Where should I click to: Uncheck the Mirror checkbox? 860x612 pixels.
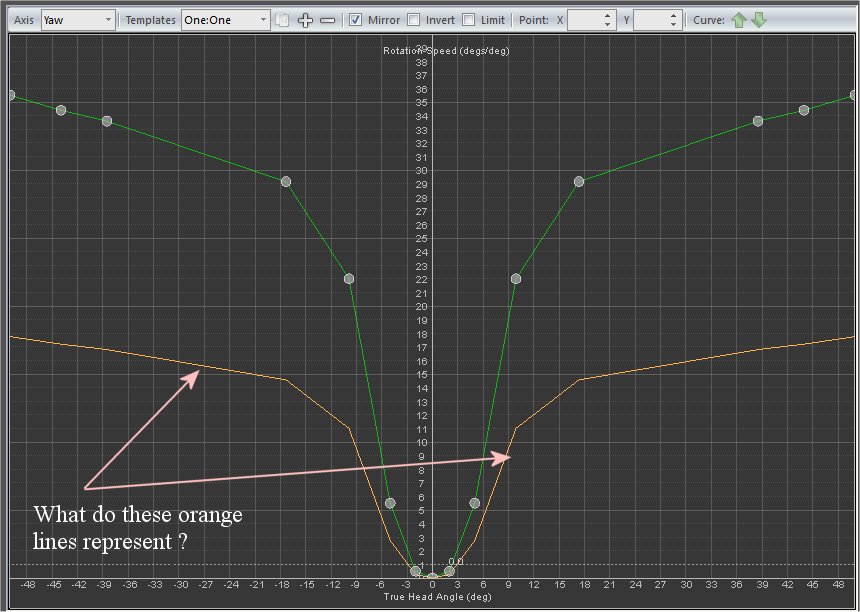point(356,20)
